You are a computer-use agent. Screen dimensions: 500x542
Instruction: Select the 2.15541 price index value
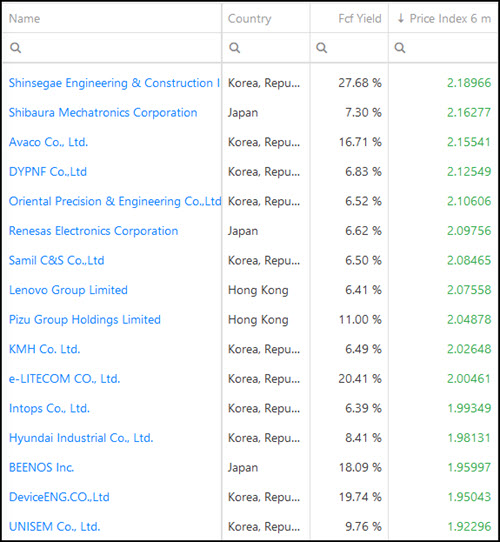(469, 142)
